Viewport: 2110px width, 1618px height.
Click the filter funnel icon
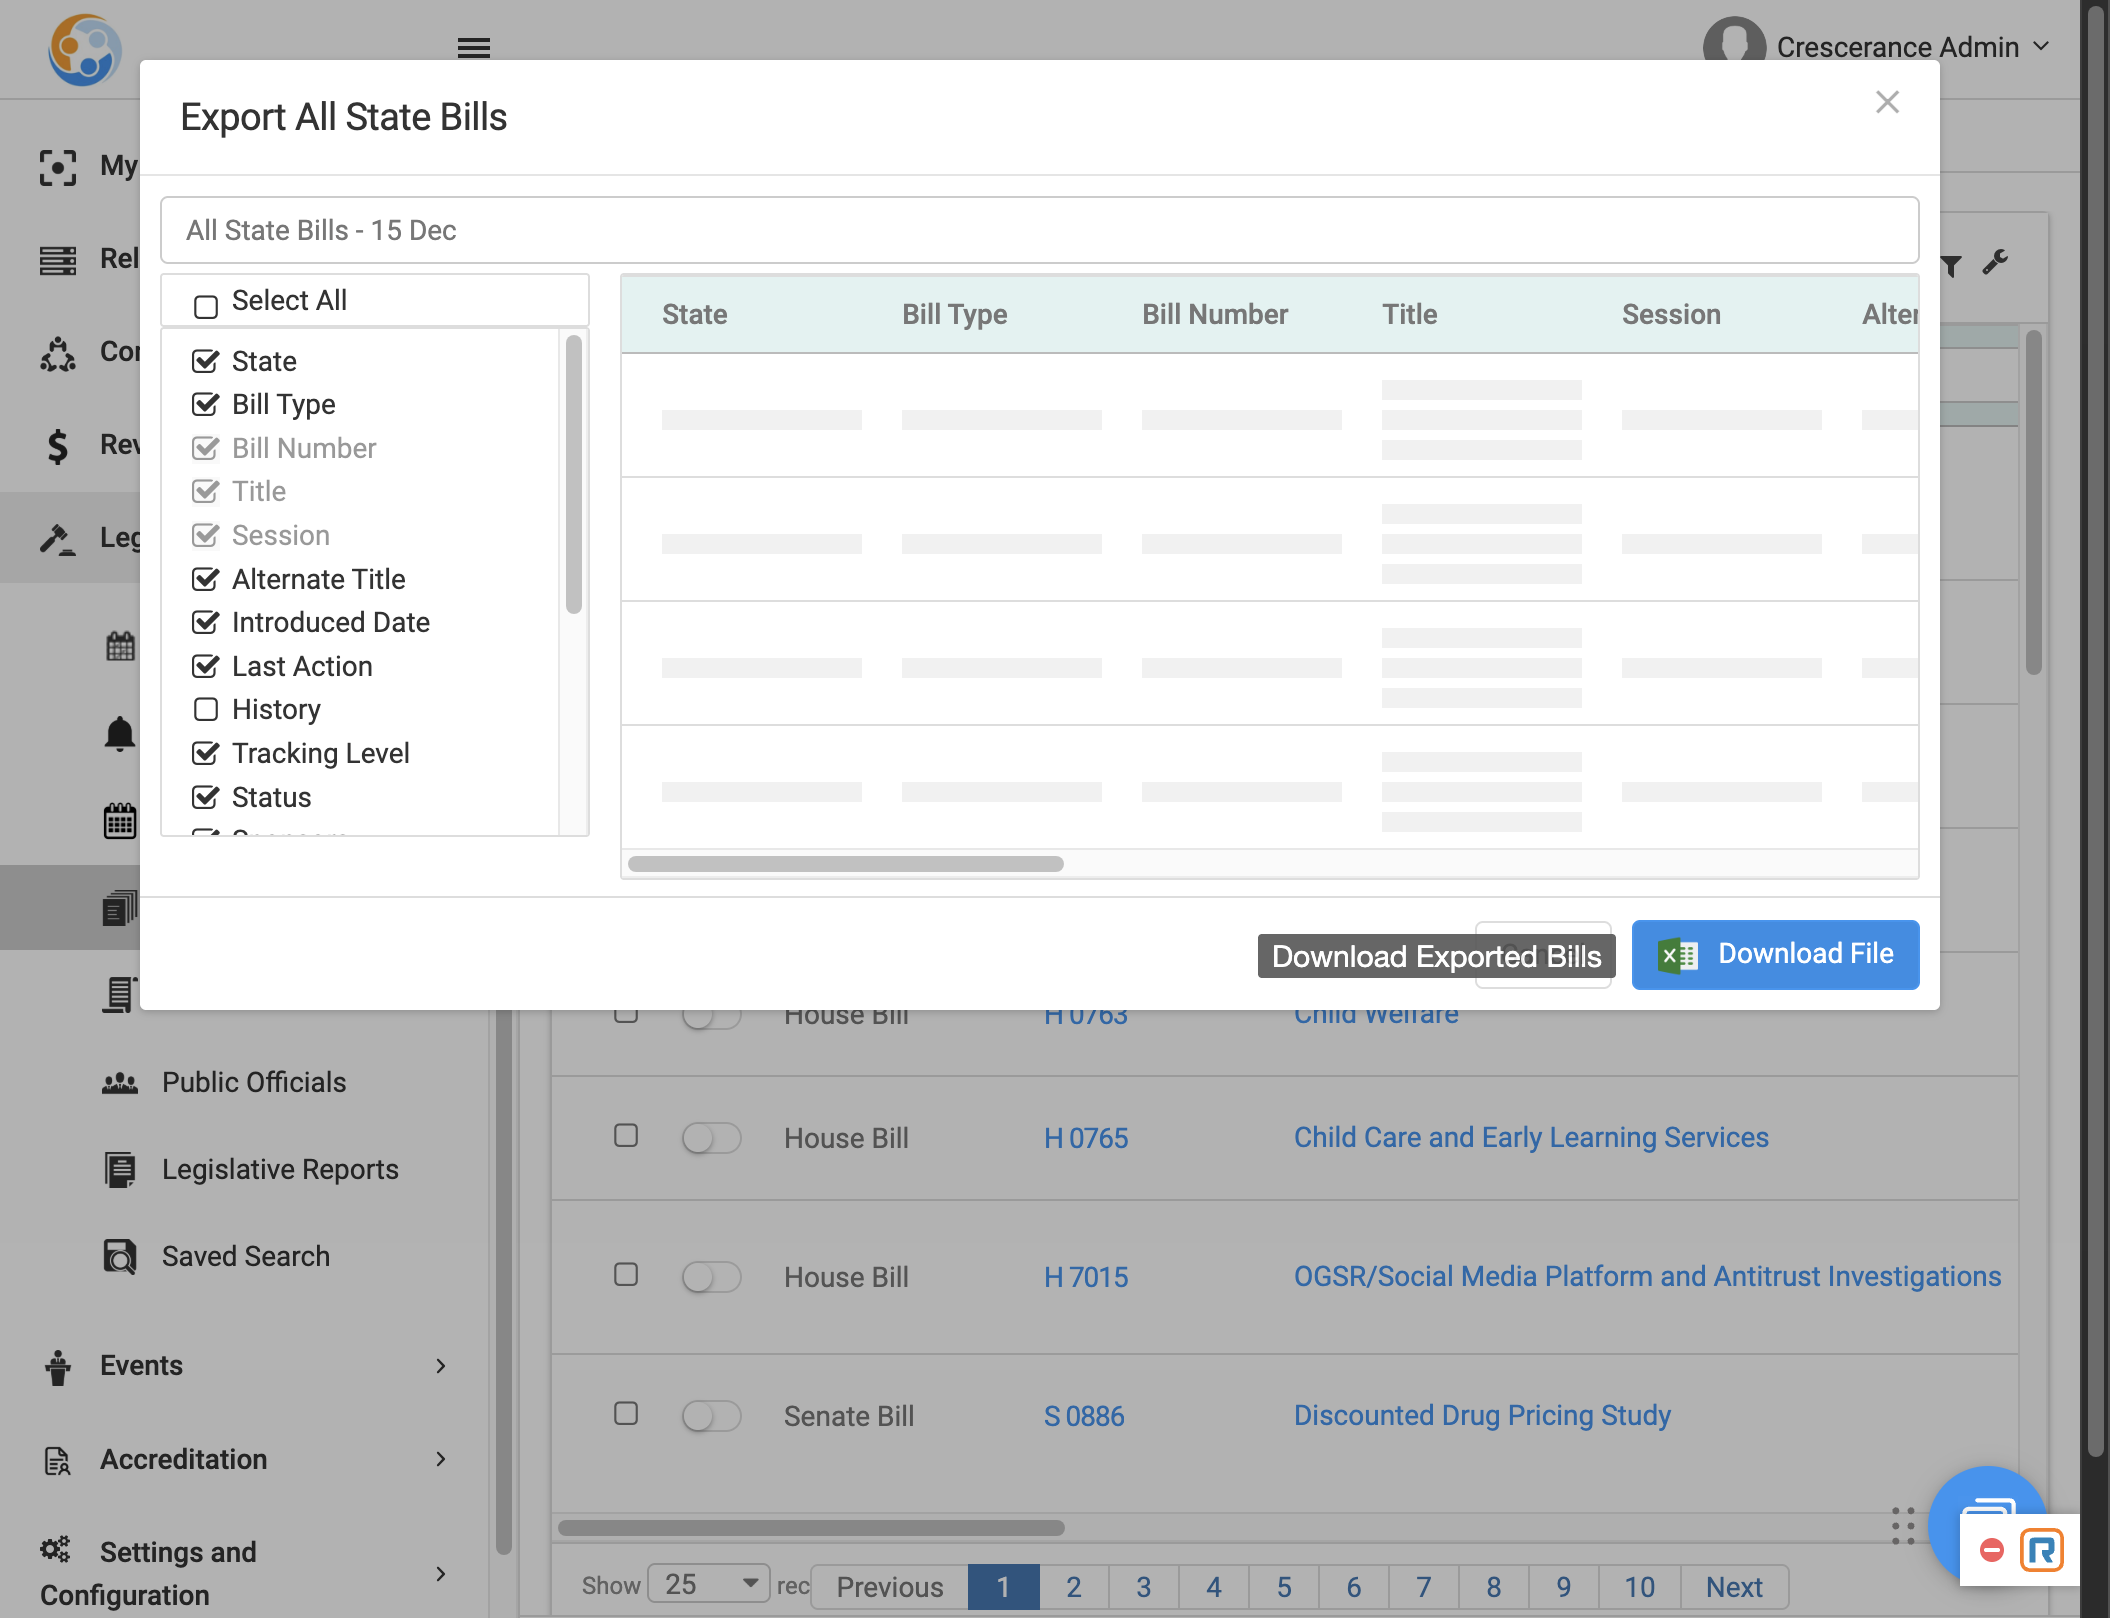pyautogui.click(x=1951, y=265)
